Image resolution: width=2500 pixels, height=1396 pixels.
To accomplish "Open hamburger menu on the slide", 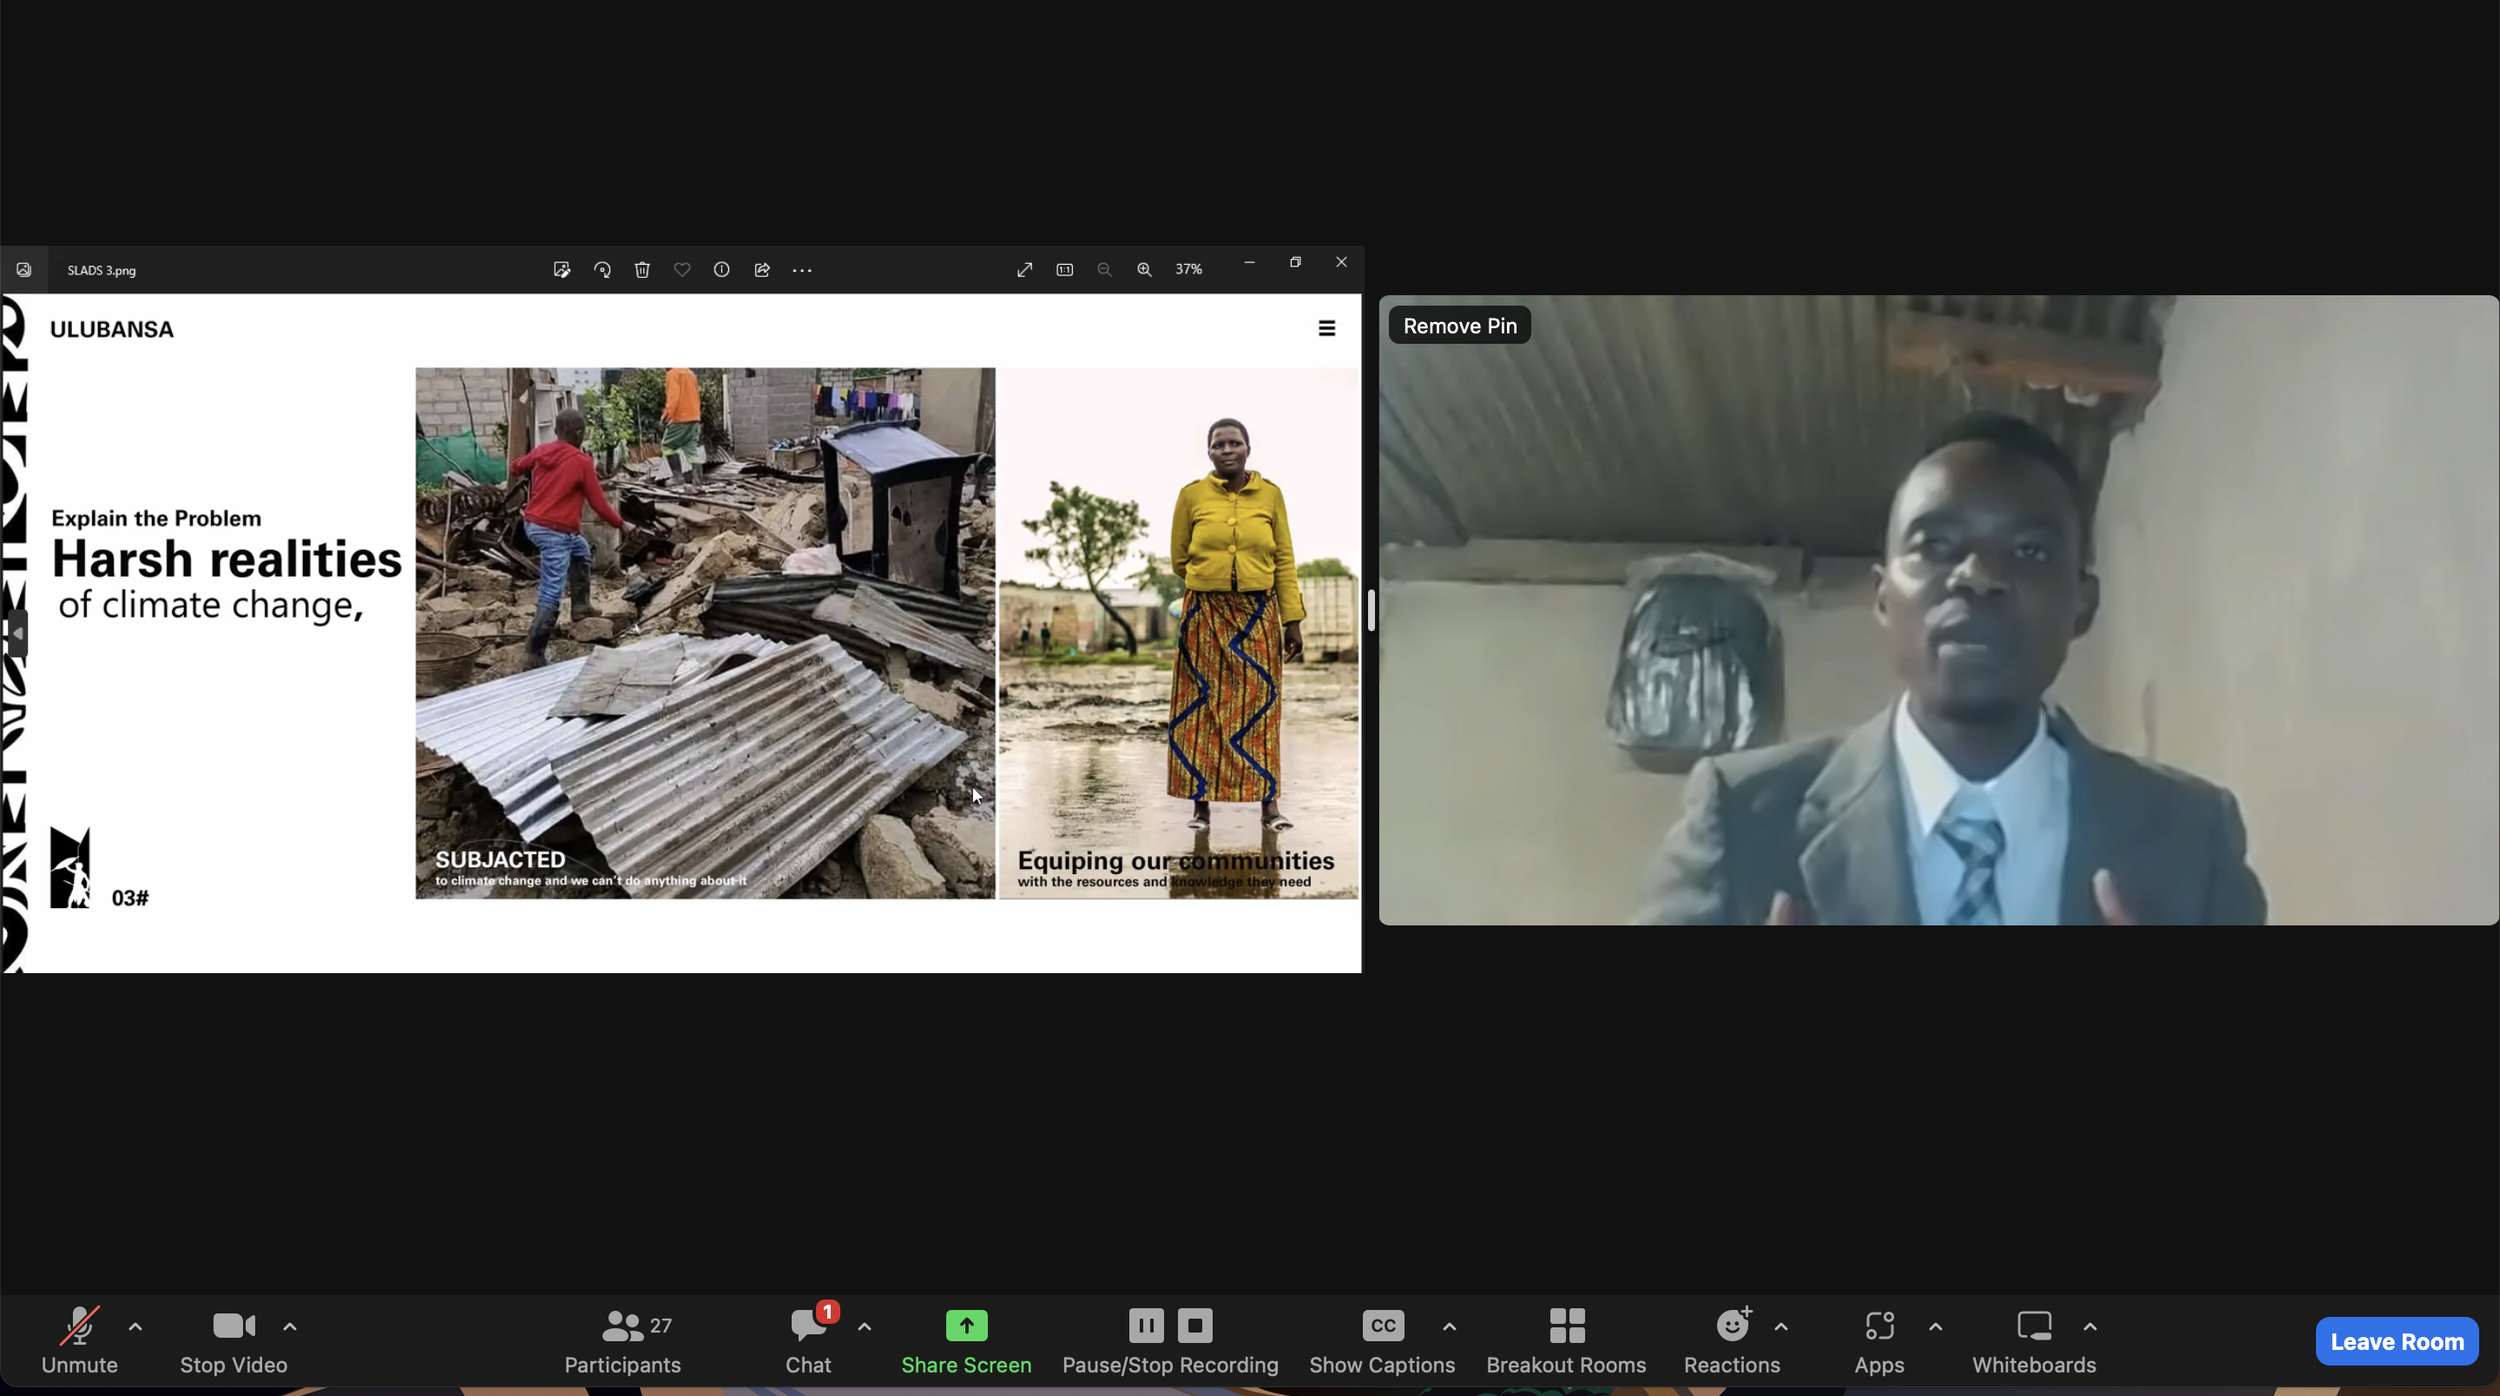I will (x=1327, y=328).
